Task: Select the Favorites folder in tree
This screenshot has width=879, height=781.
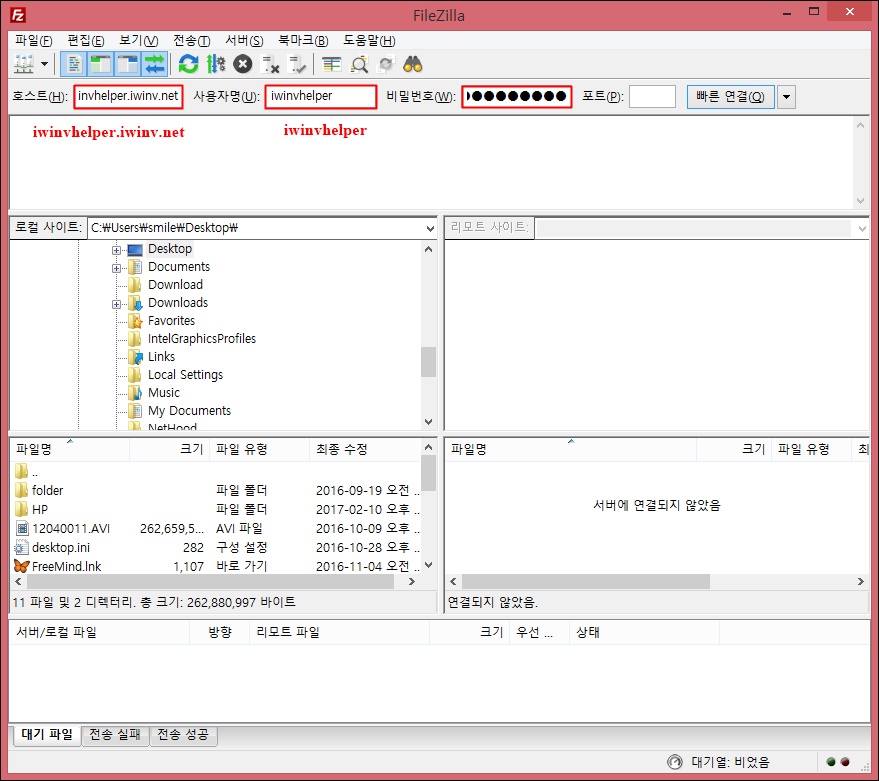Action: [171, 321]
